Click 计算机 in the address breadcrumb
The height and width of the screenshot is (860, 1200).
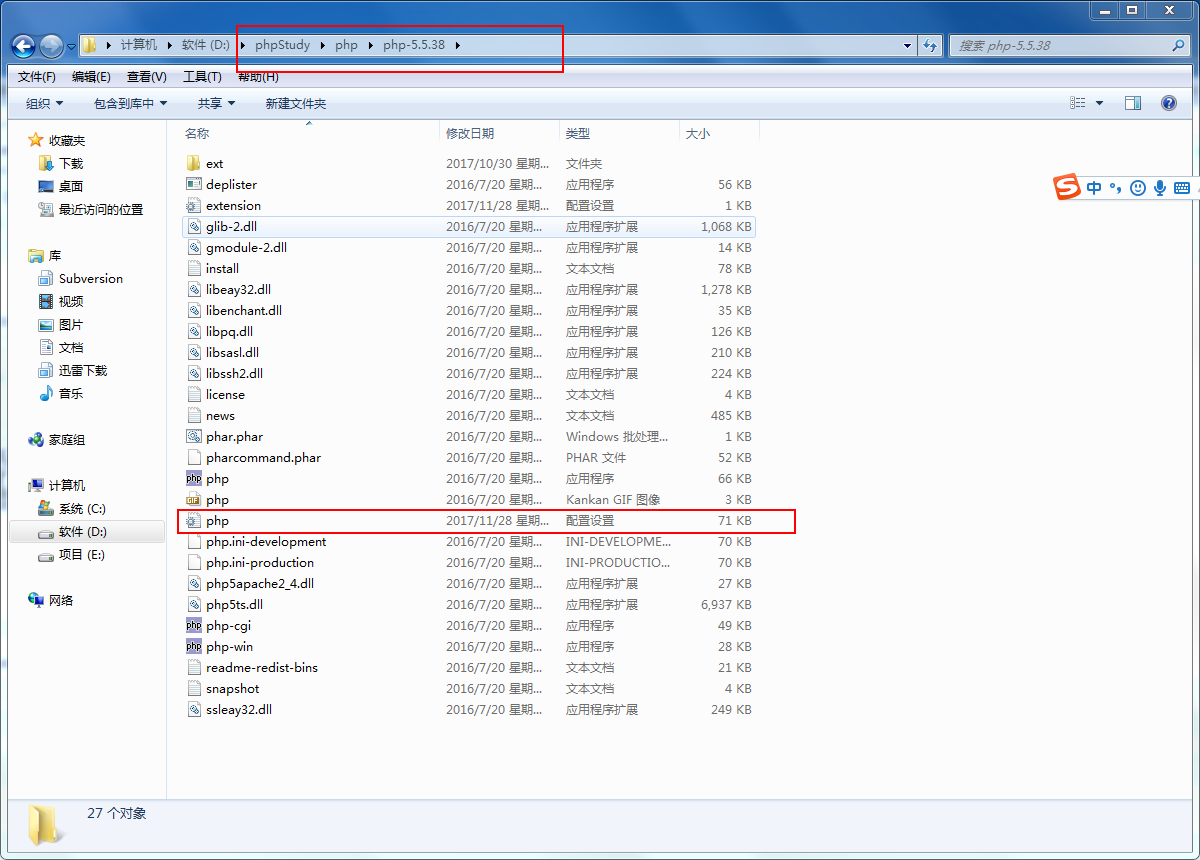139,45
